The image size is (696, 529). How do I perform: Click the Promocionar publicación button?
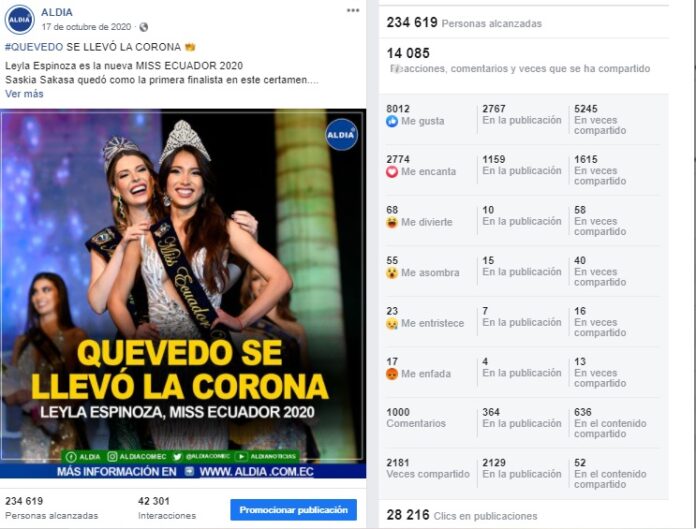tap(293, 510)
